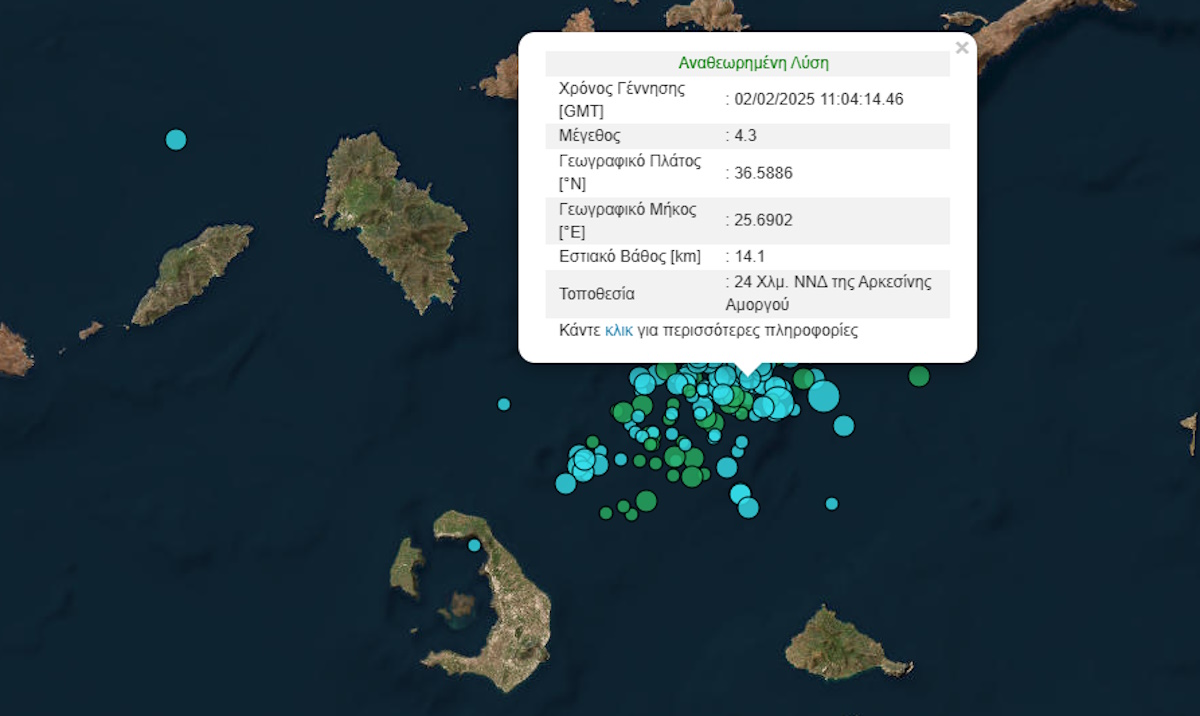The height and width of the screenshot is (716, 1200).
Task: Click the isolated cyan marker northwest of Ios
Action: coord(176,139)
